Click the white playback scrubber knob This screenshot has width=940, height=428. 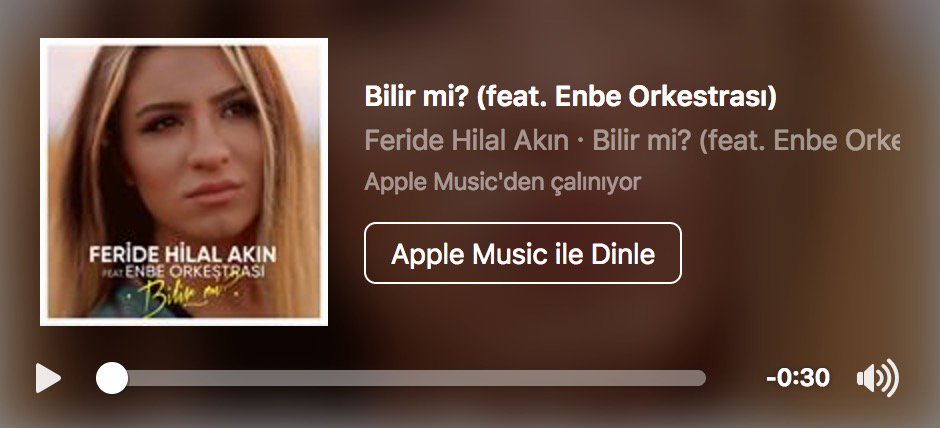(112, 378)
